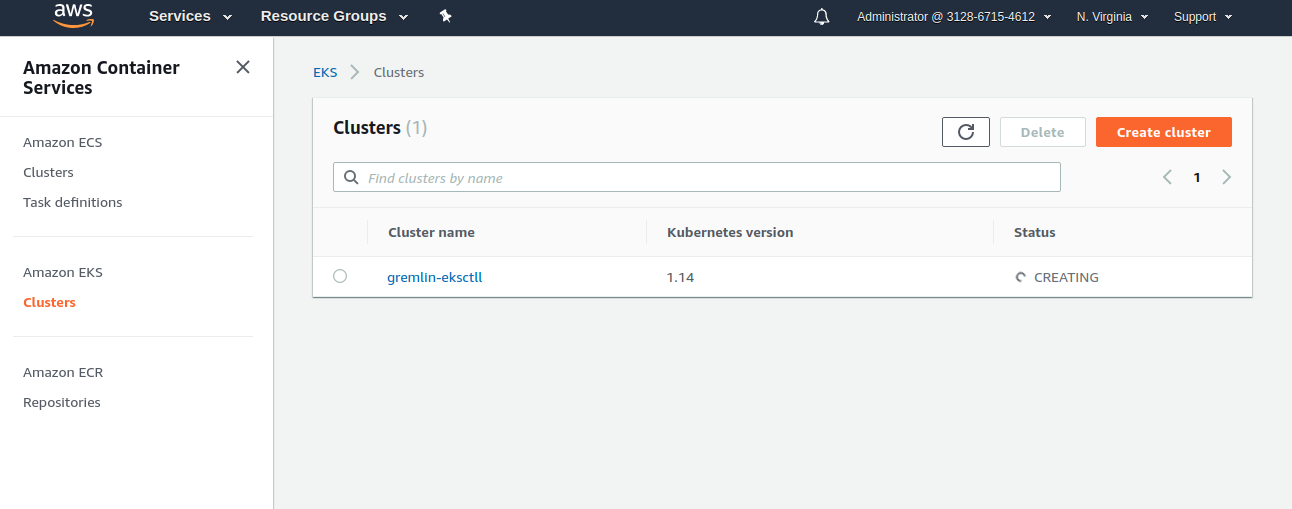Click the Clusters (1) panel heading
This screenshot has width=1292, height=509.
(x=380, y=127)
